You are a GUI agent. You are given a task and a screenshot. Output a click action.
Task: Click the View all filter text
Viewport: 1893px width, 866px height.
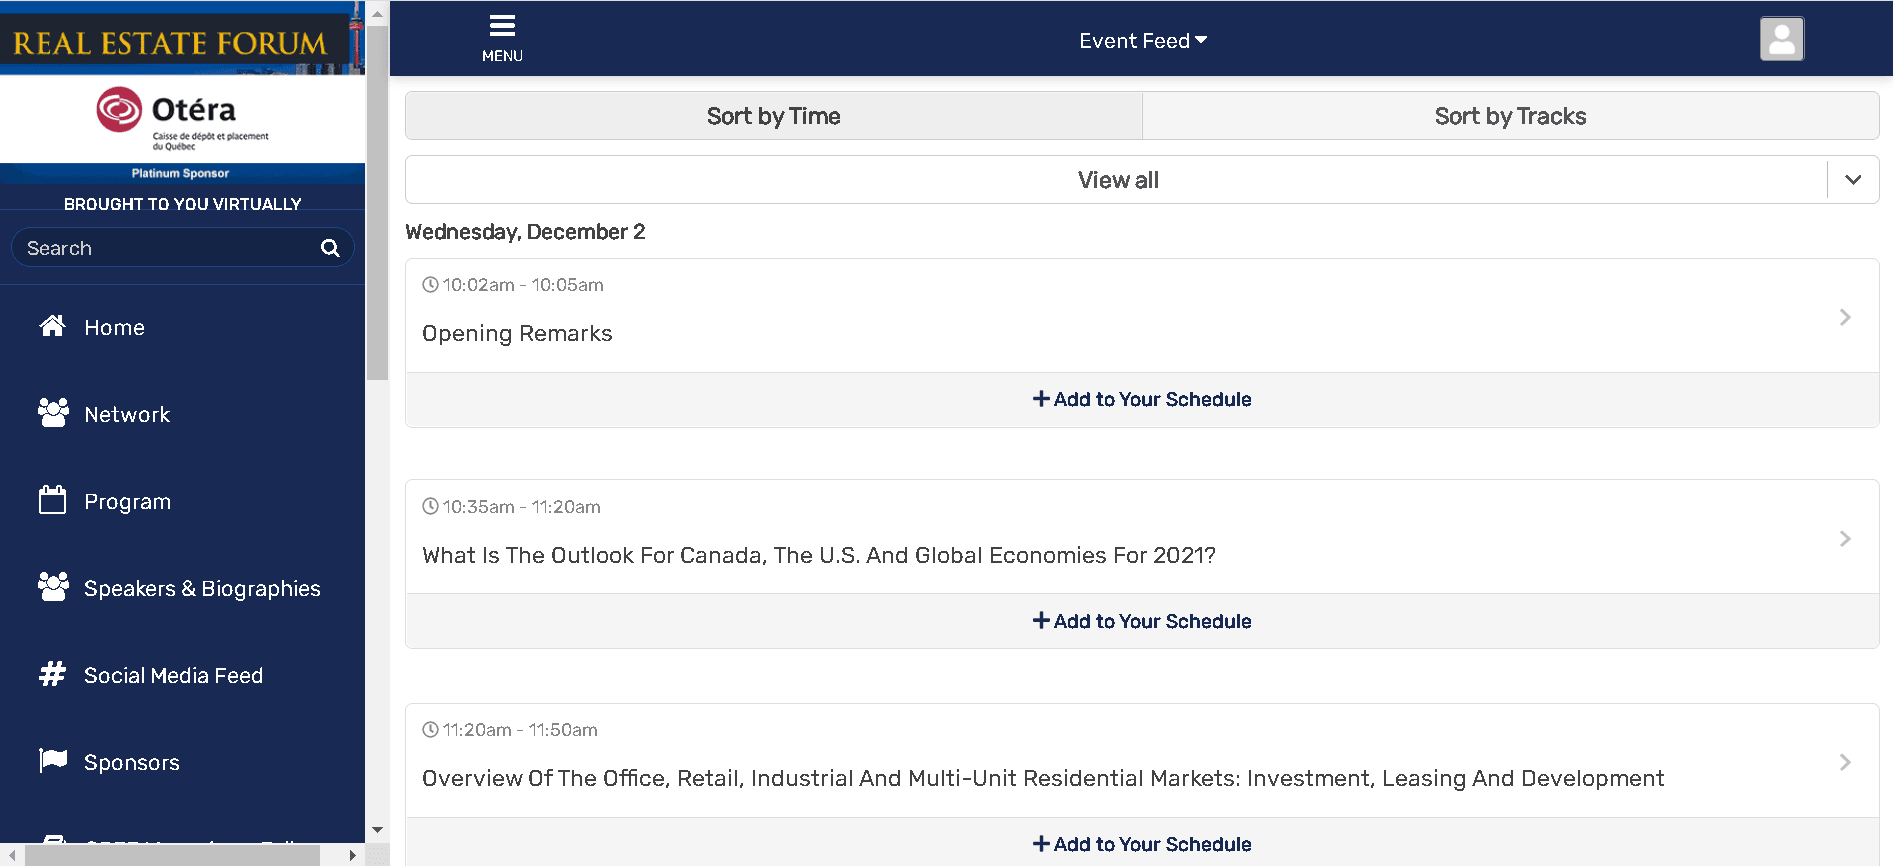[x=1118, y=180]
